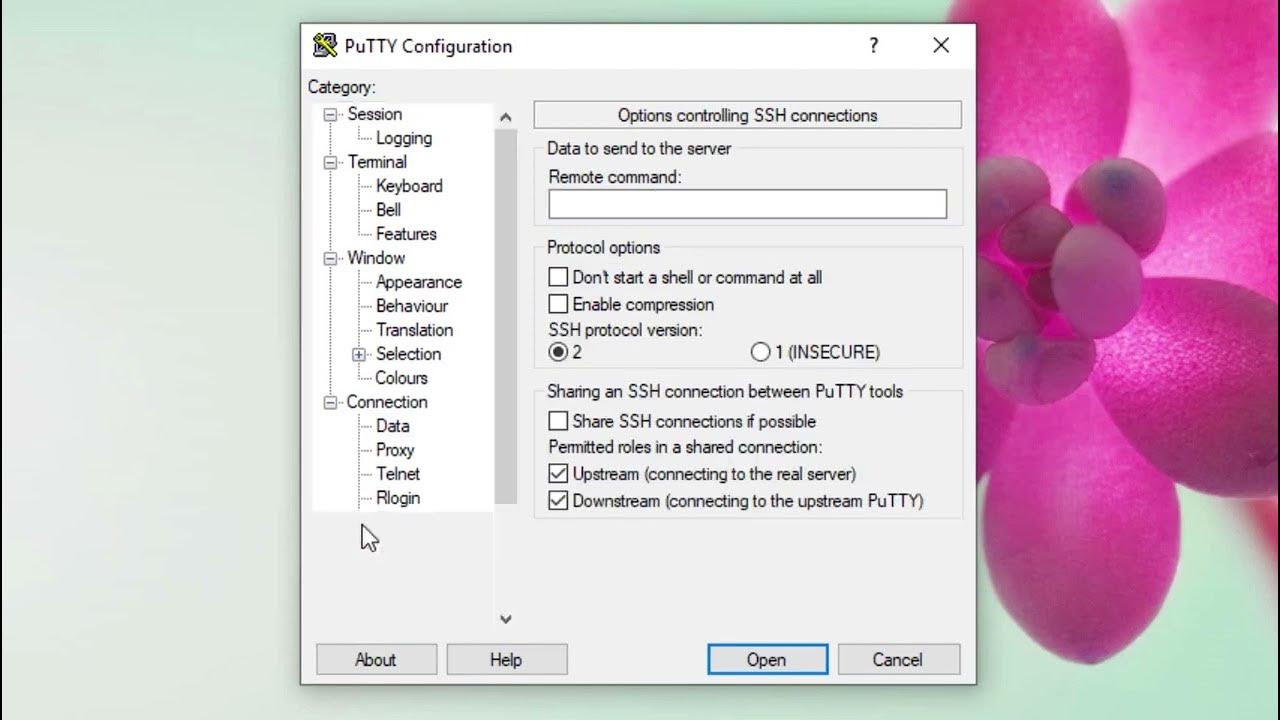Collapse the Session tree node
Image resolution: width=1280 pixels, height=720 pixels.
pyautogui.click(x=330, y=115)
